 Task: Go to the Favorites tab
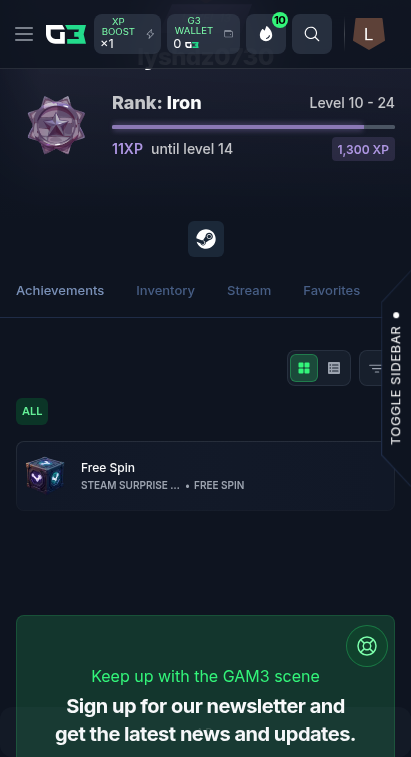[x=331, y=291]
